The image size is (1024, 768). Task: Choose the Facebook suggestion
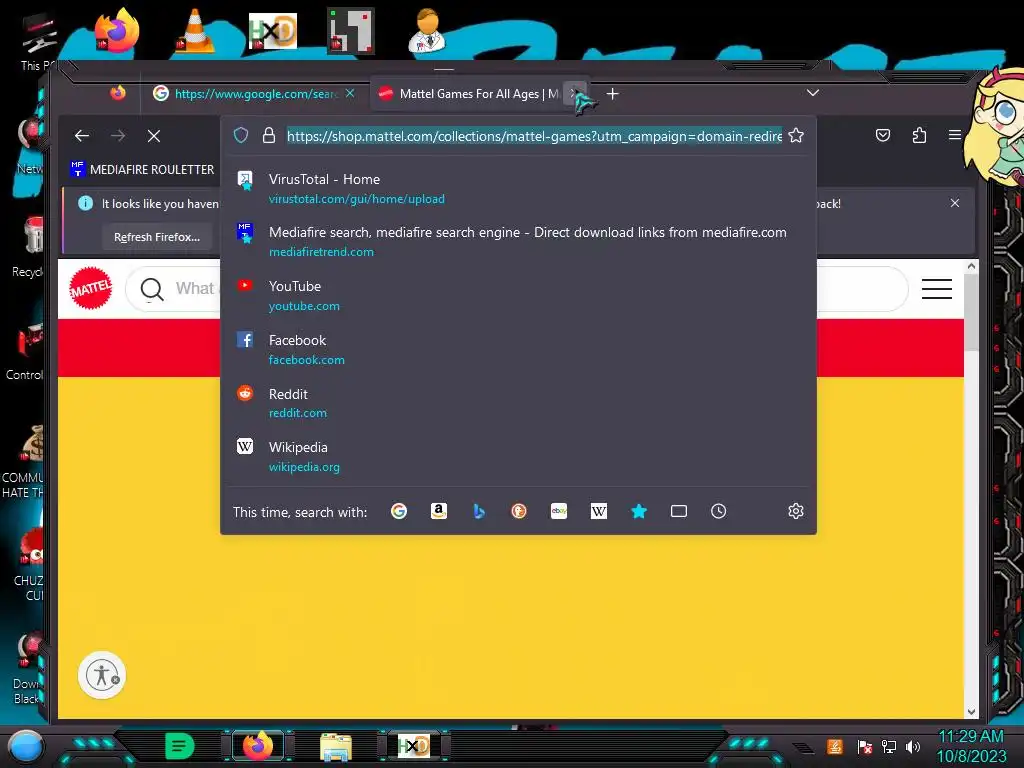click(519, 349)
